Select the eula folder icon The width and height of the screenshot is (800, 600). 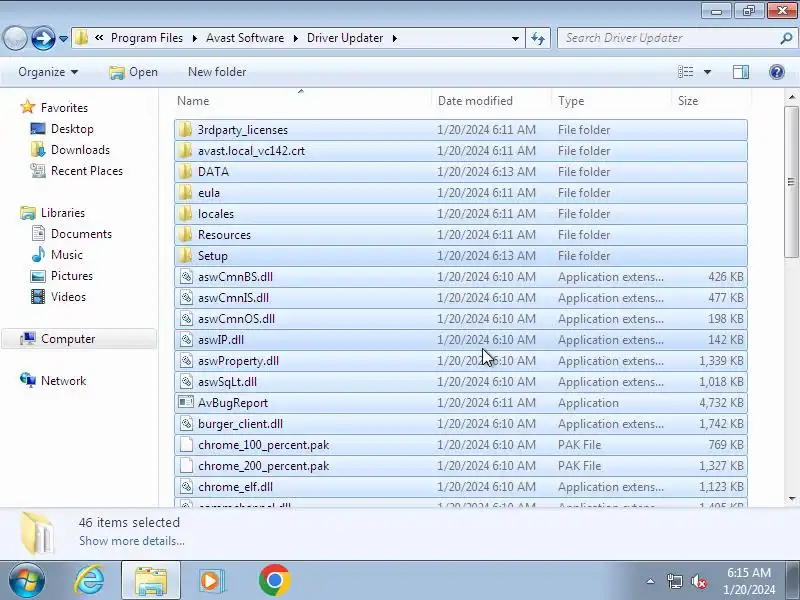point(185,192)
